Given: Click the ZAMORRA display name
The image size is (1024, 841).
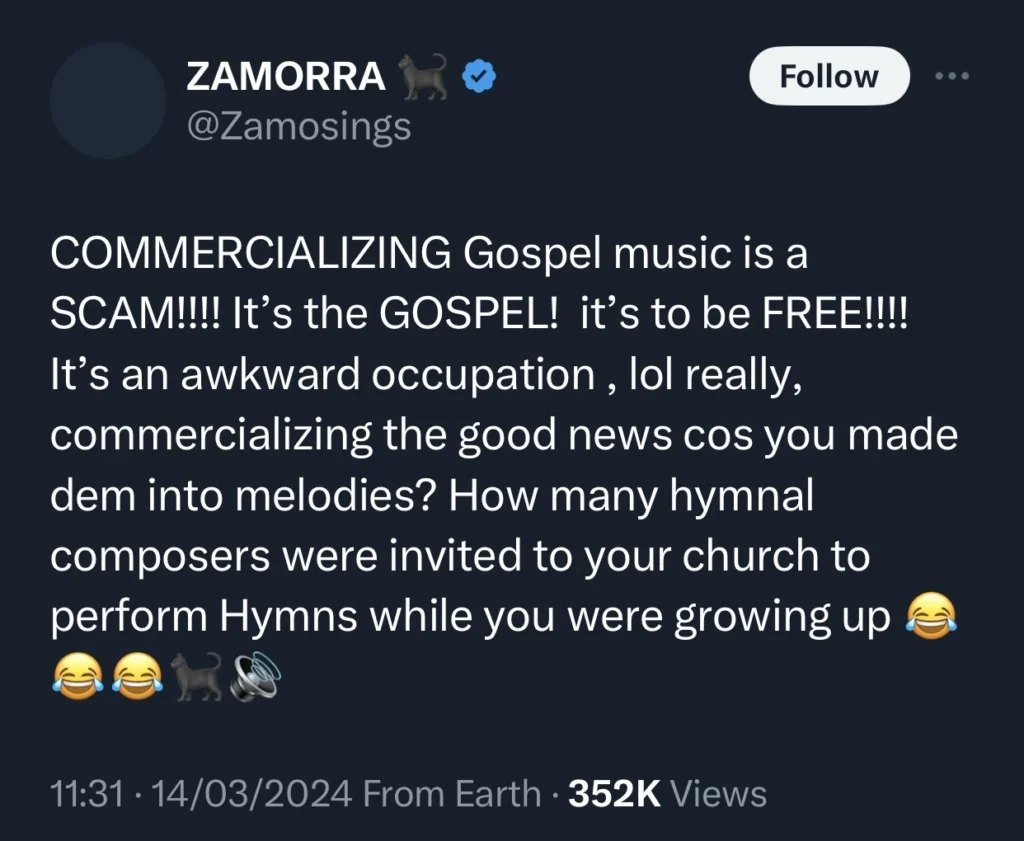Looking at the screenshot, I should point(285,73).
